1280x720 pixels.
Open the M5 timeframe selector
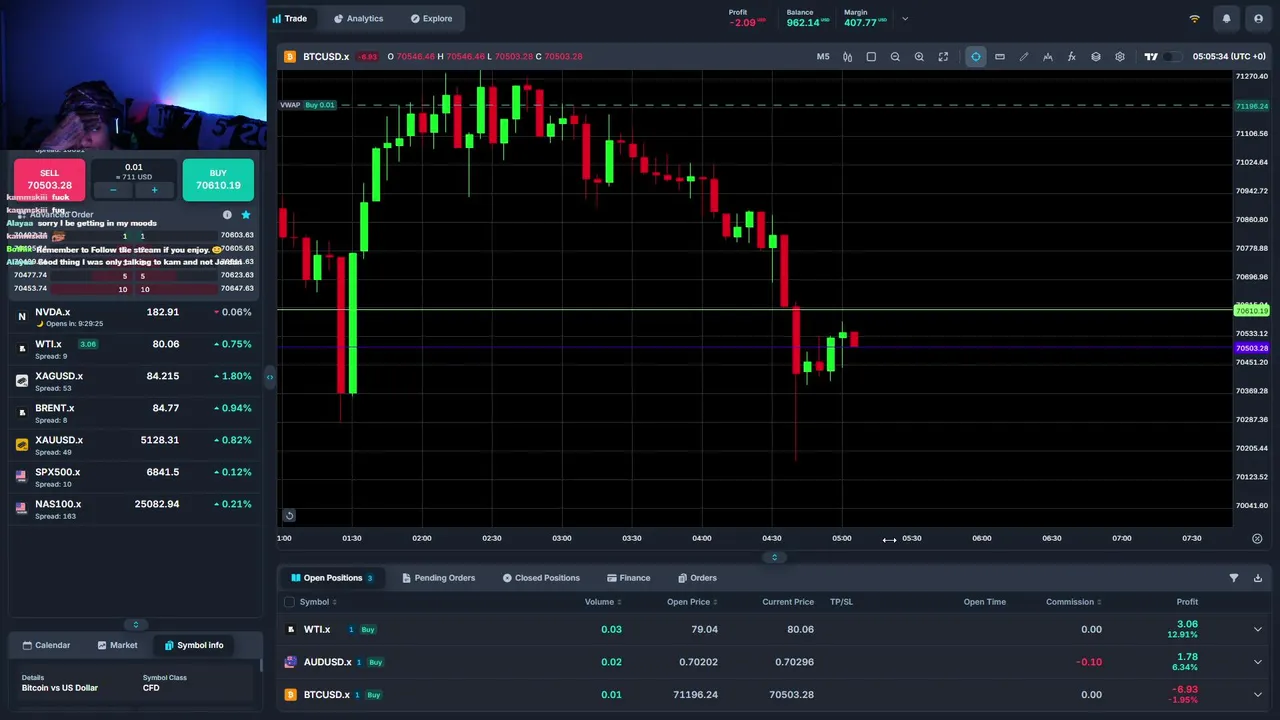click(x=823, y=57)
